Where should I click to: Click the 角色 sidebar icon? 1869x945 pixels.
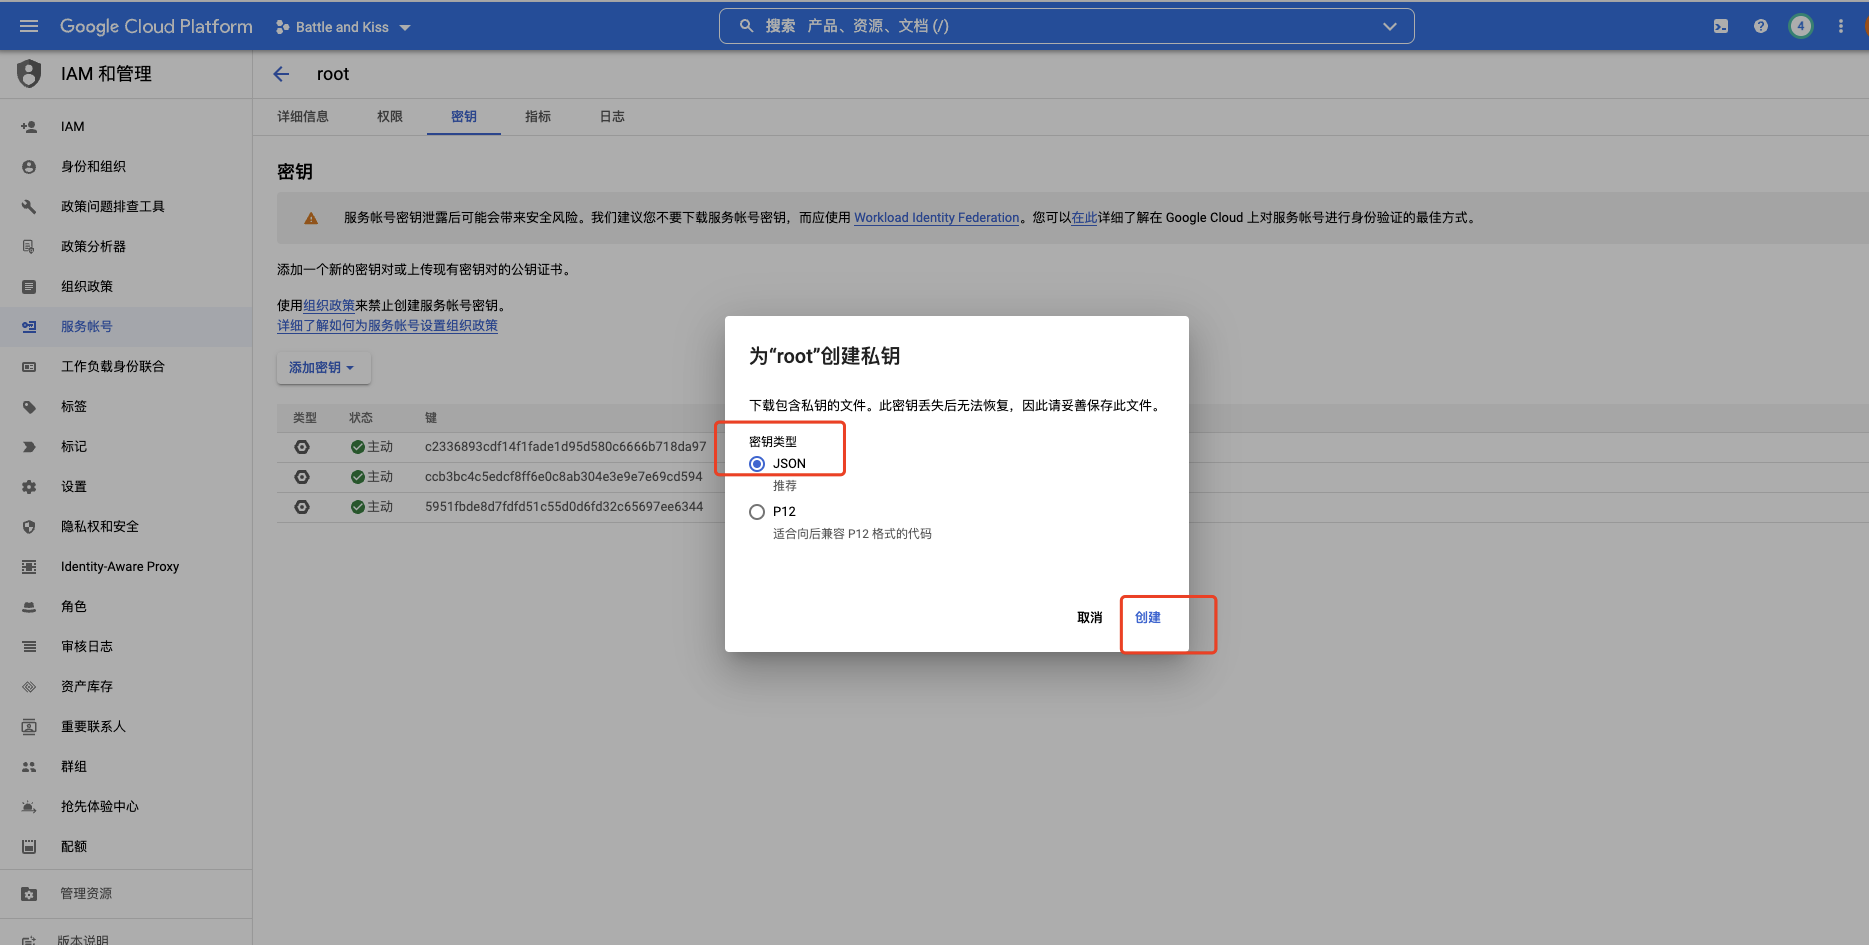29,607
